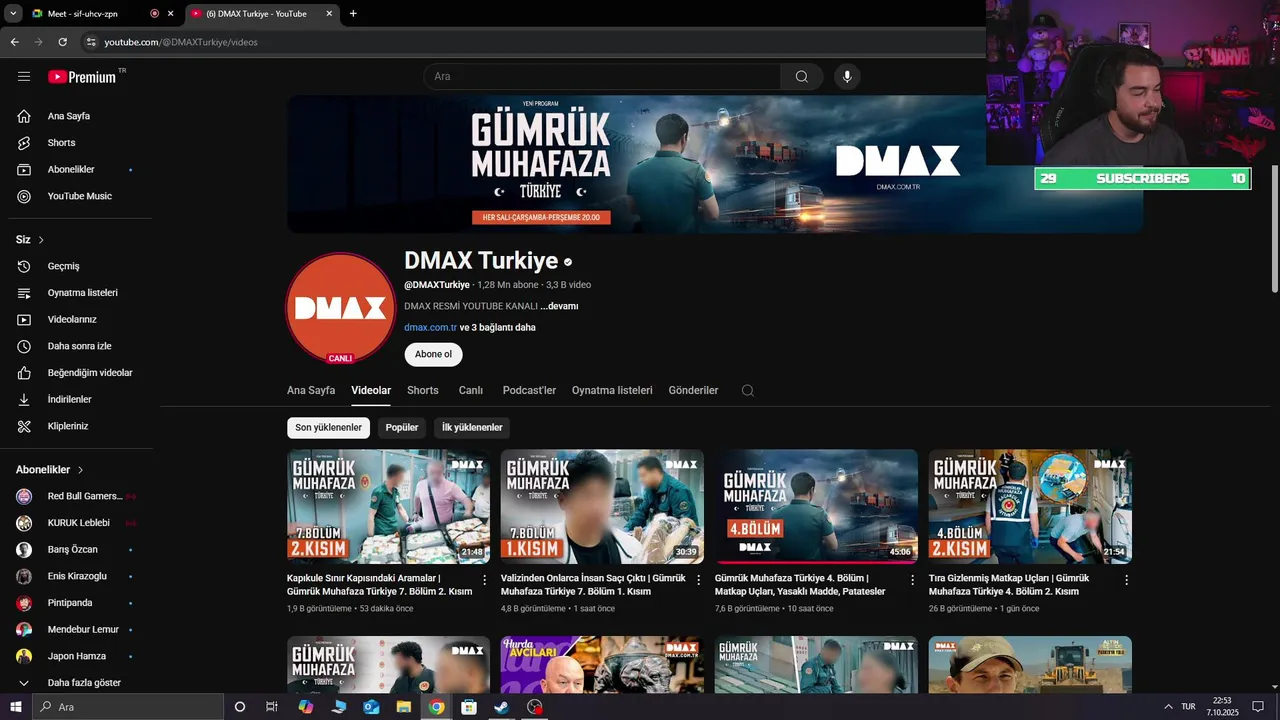Open a new browser tab with the plus button
1280x720 pixels.
click(x=353, y=14)
